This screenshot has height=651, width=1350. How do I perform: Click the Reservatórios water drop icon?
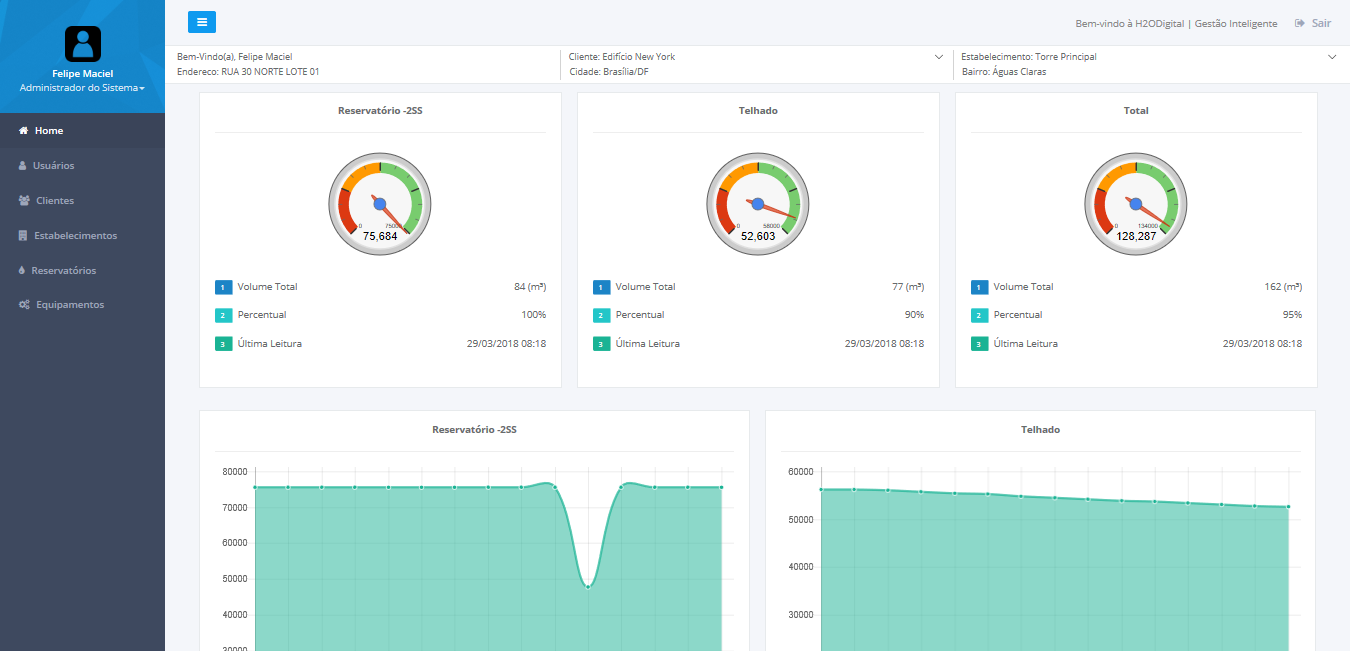(x=22, y=271)
